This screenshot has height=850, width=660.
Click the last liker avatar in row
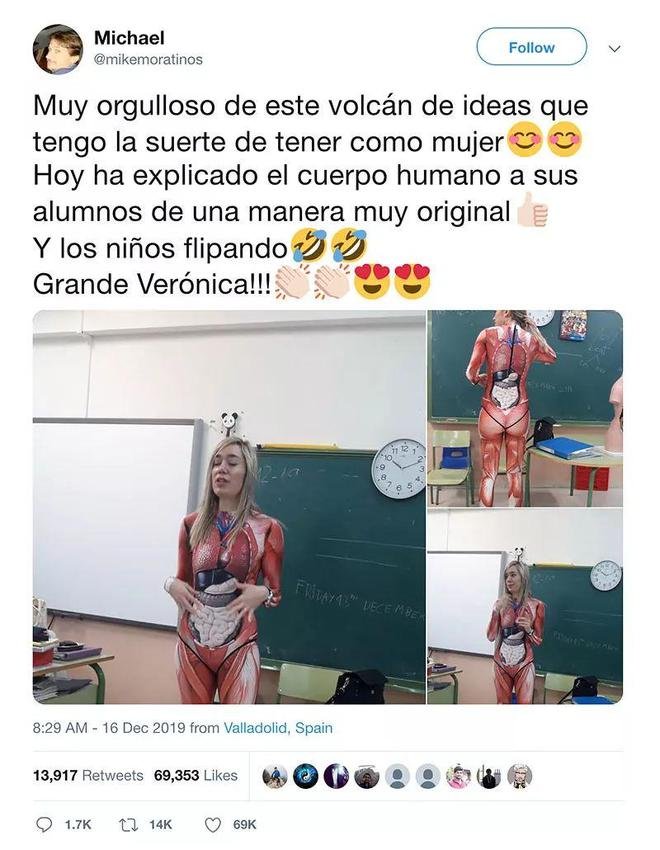[x=519, y=777]
